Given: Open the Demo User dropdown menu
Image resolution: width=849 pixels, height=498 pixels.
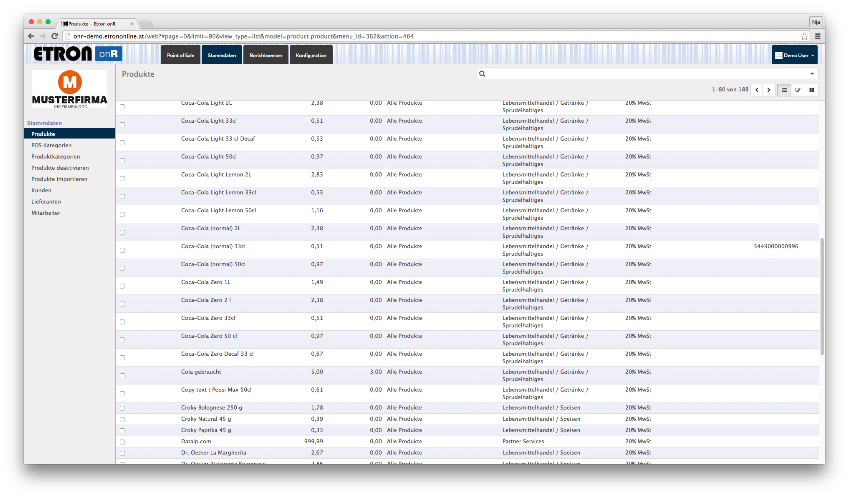Looking at the screenshot, I should tap(794, 55).
